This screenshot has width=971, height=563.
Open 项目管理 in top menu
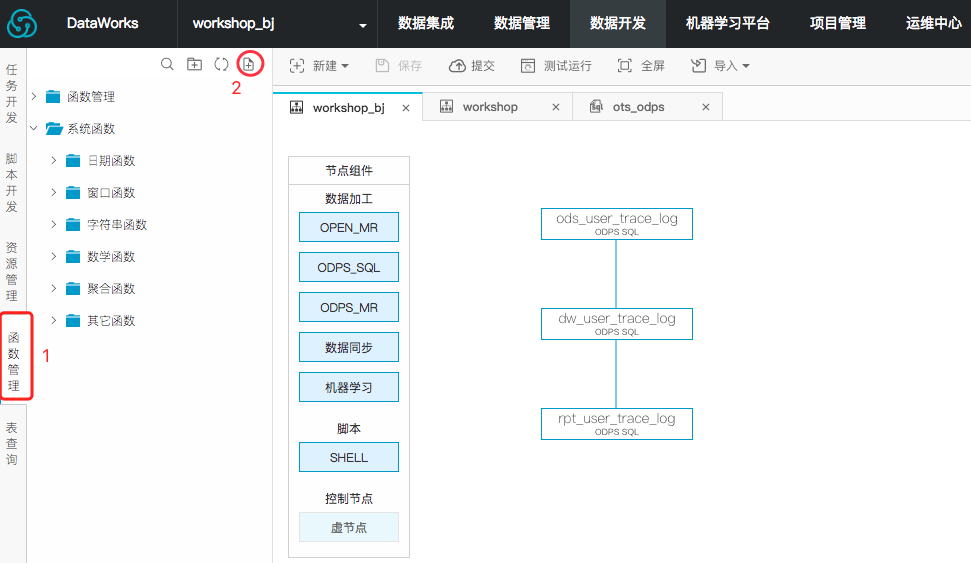837,24
